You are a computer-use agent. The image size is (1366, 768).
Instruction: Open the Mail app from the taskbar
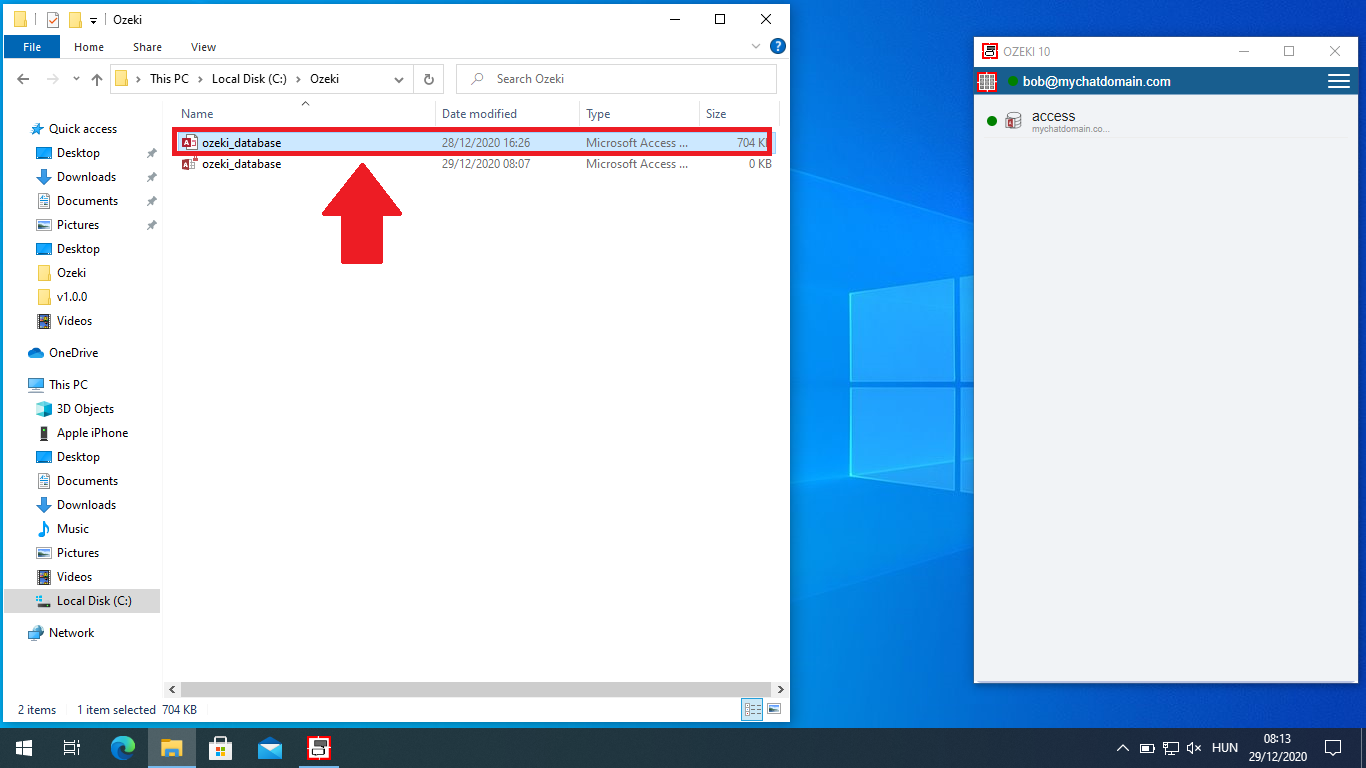270,748
